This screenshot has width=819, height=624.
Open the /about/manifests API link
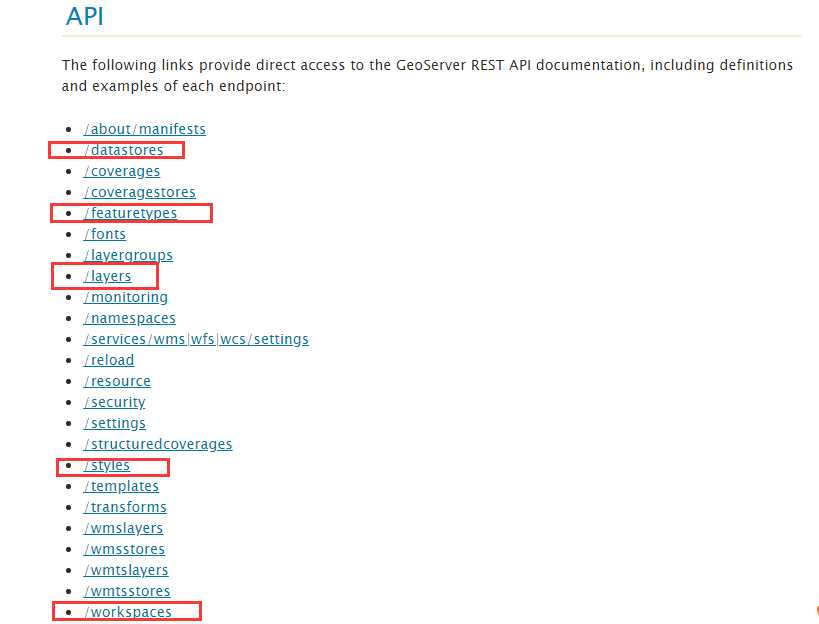coord(145,129)
